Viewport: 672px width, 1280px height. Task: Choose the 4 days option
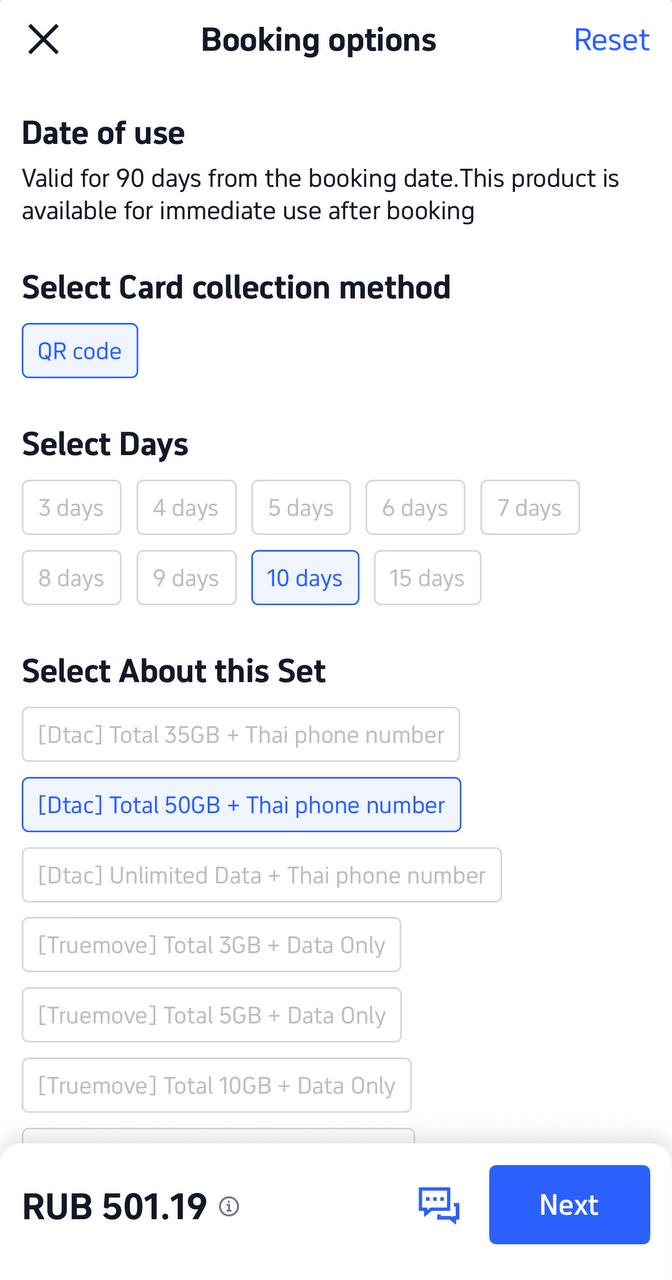point(186,508)
